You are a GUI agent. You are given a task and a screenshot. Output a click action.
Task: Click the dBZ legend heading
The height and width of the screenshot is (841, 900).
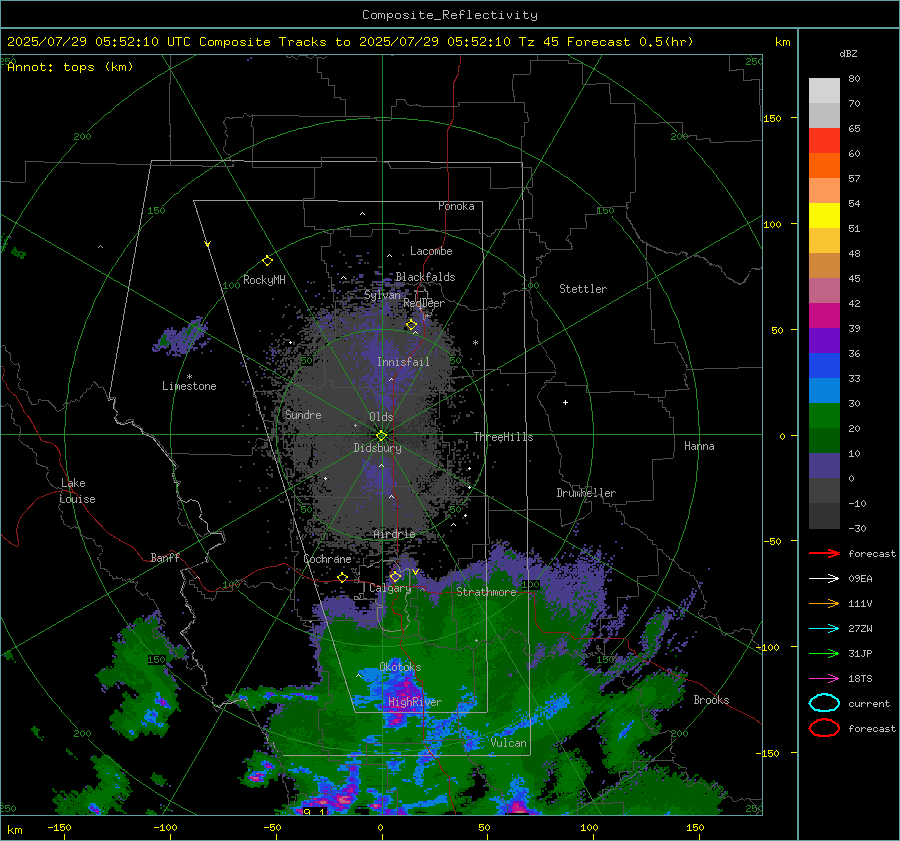pyautogui.click(x=848, y=53)
